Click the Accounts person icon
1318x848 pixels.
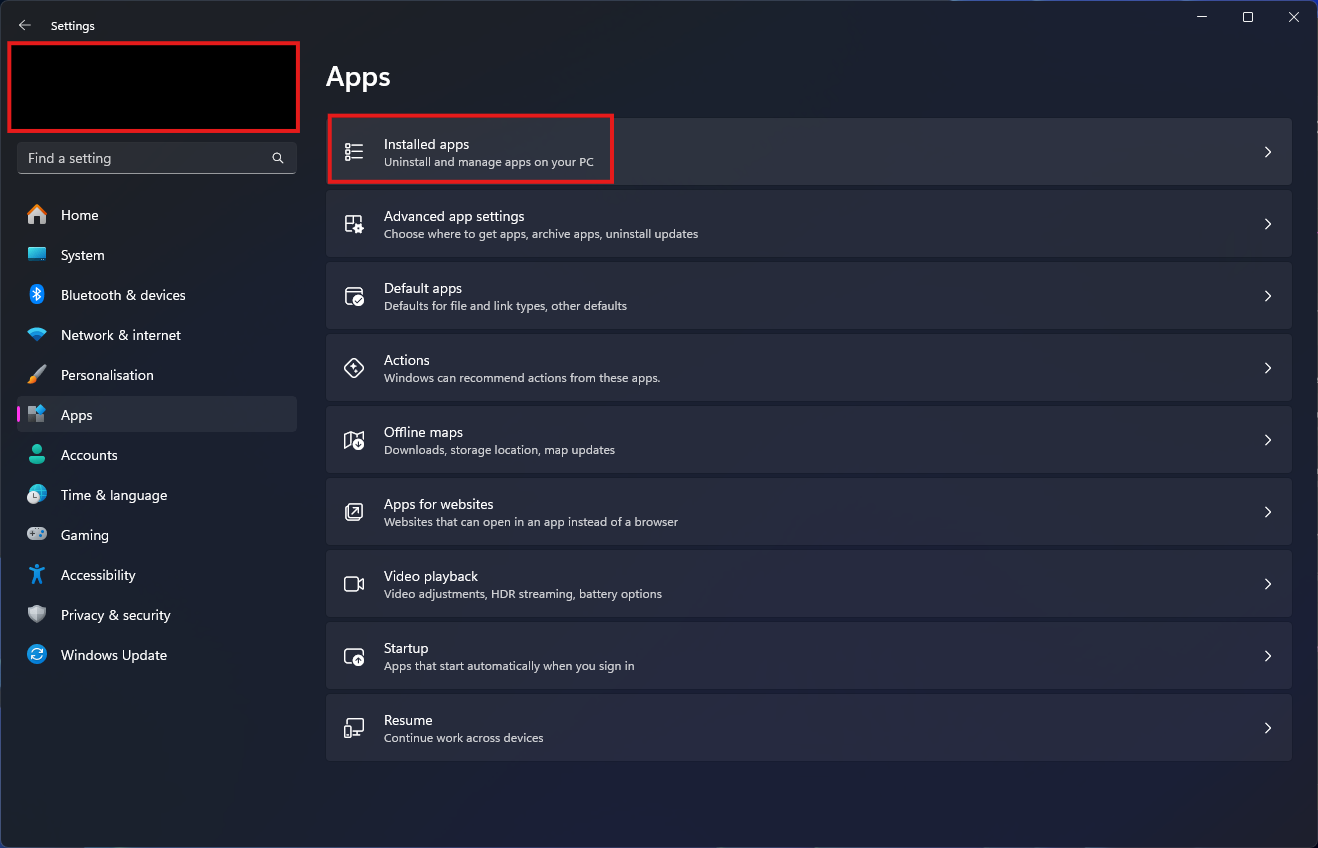[37, 455]
